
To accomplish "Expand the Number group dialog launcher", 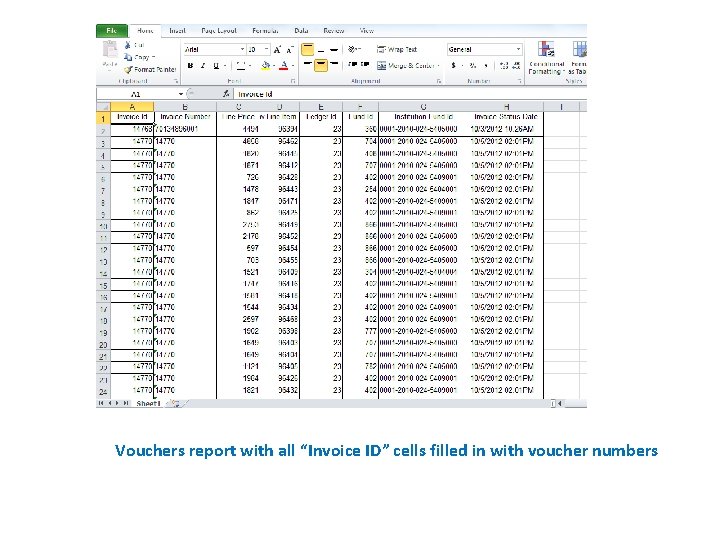I will click(x=520, y=81).
